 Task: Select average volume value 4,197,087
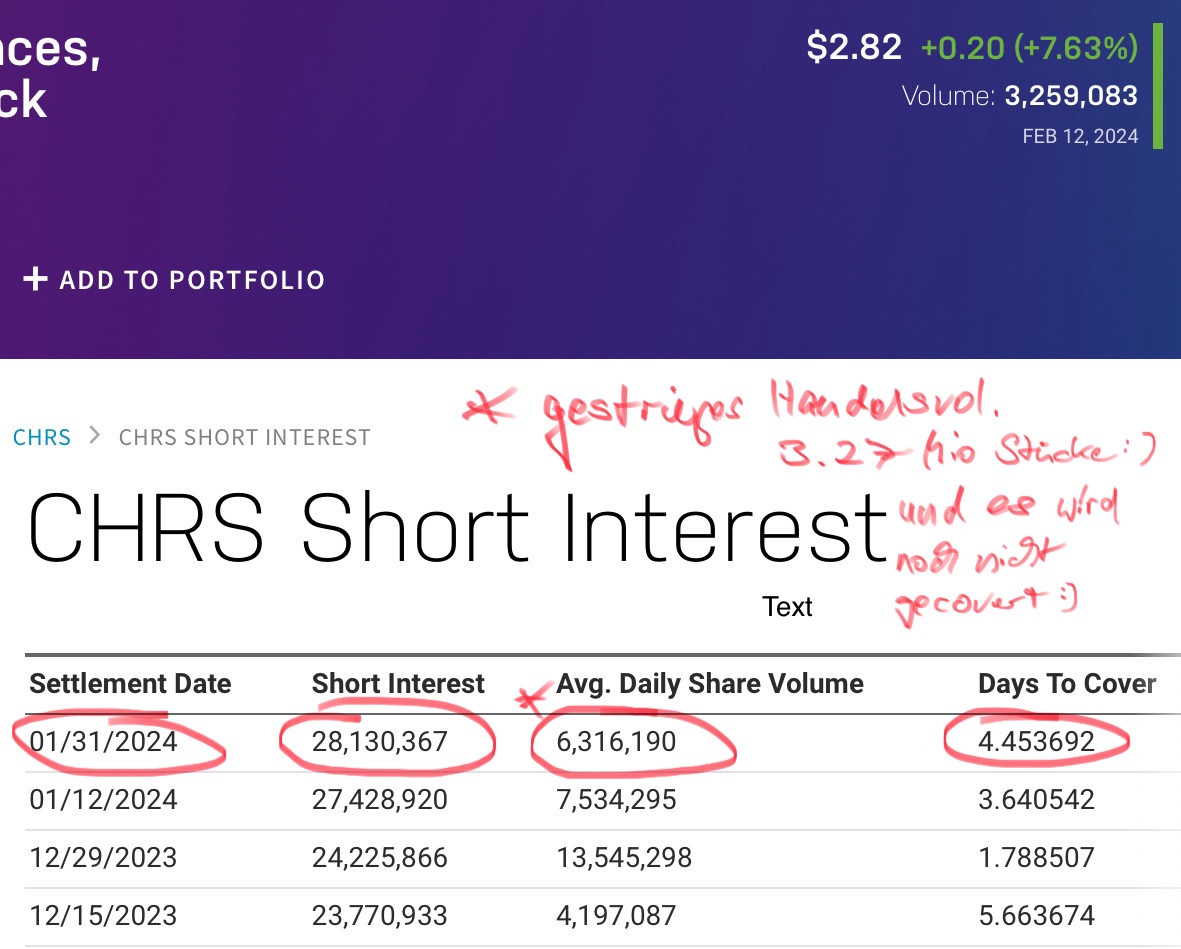(616, 915)
